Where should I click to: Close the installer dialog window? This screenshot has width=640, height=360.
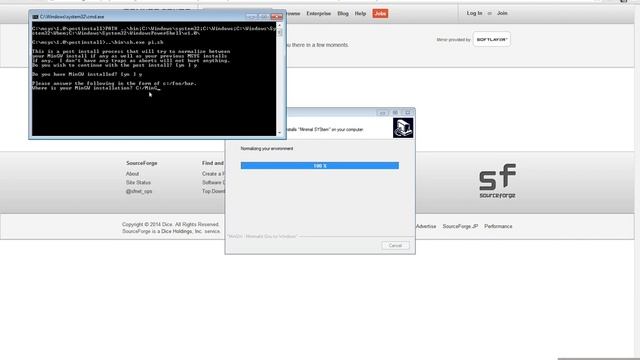(x=408, y=112)
